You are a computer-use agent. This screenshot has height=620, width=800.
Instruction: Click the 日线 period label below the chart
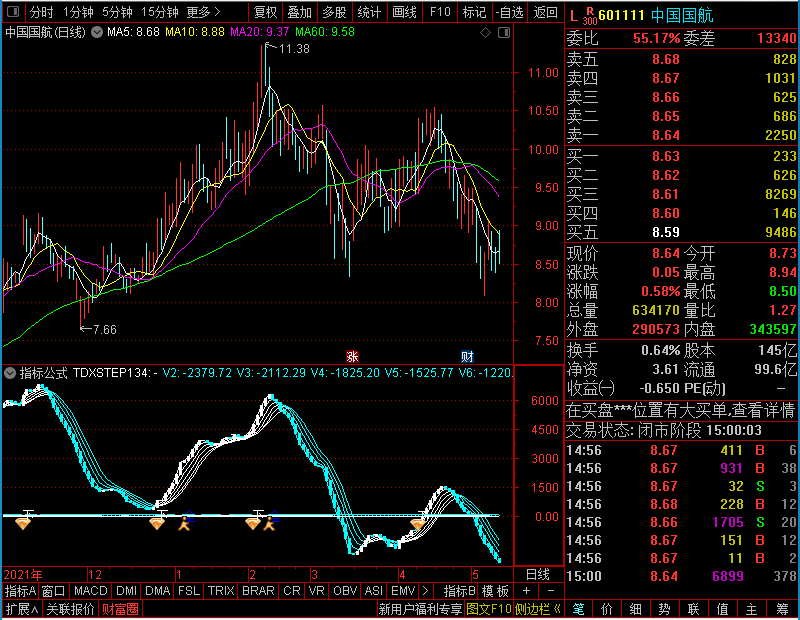[x=538, y=575]
